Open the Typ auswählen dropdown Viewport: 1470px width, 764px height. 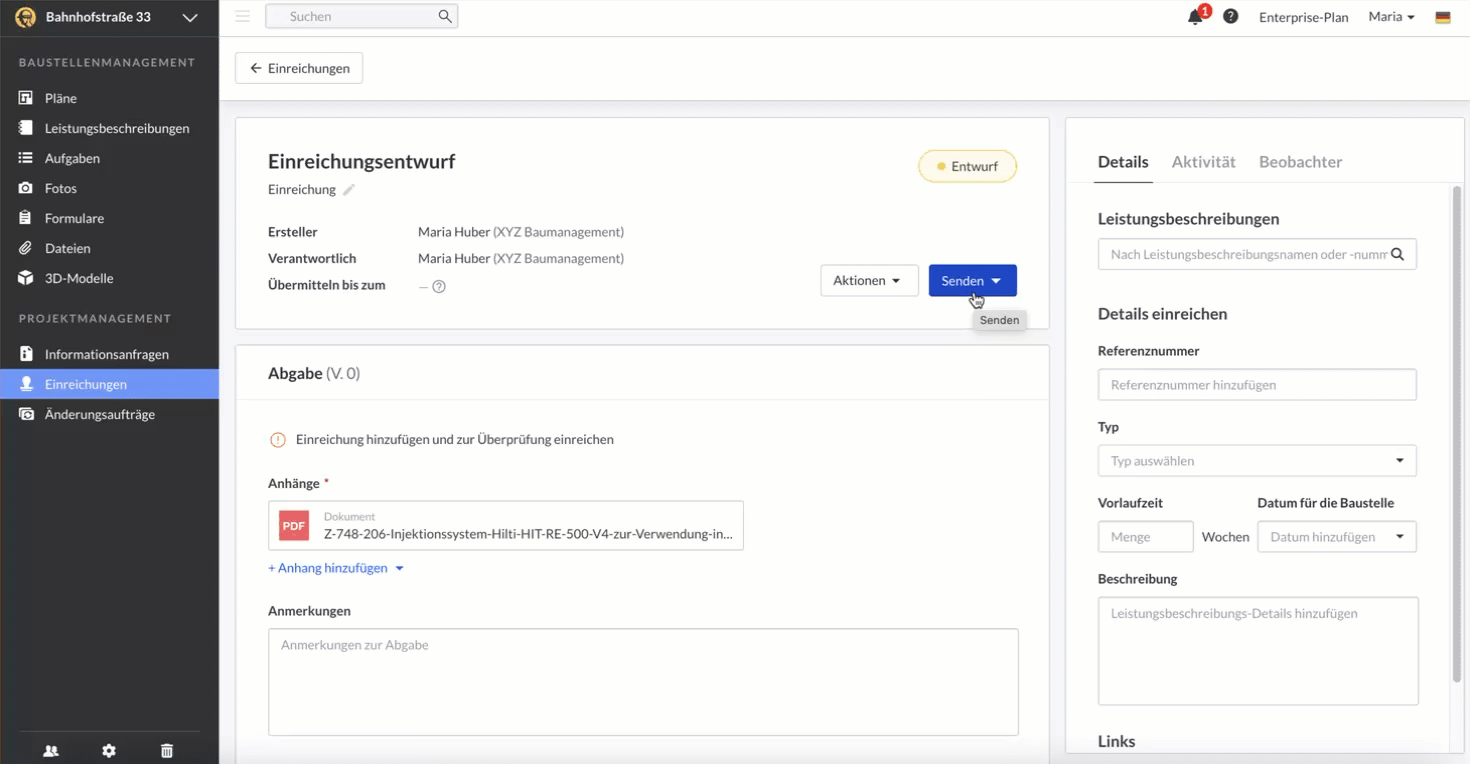click(1257, 461)
